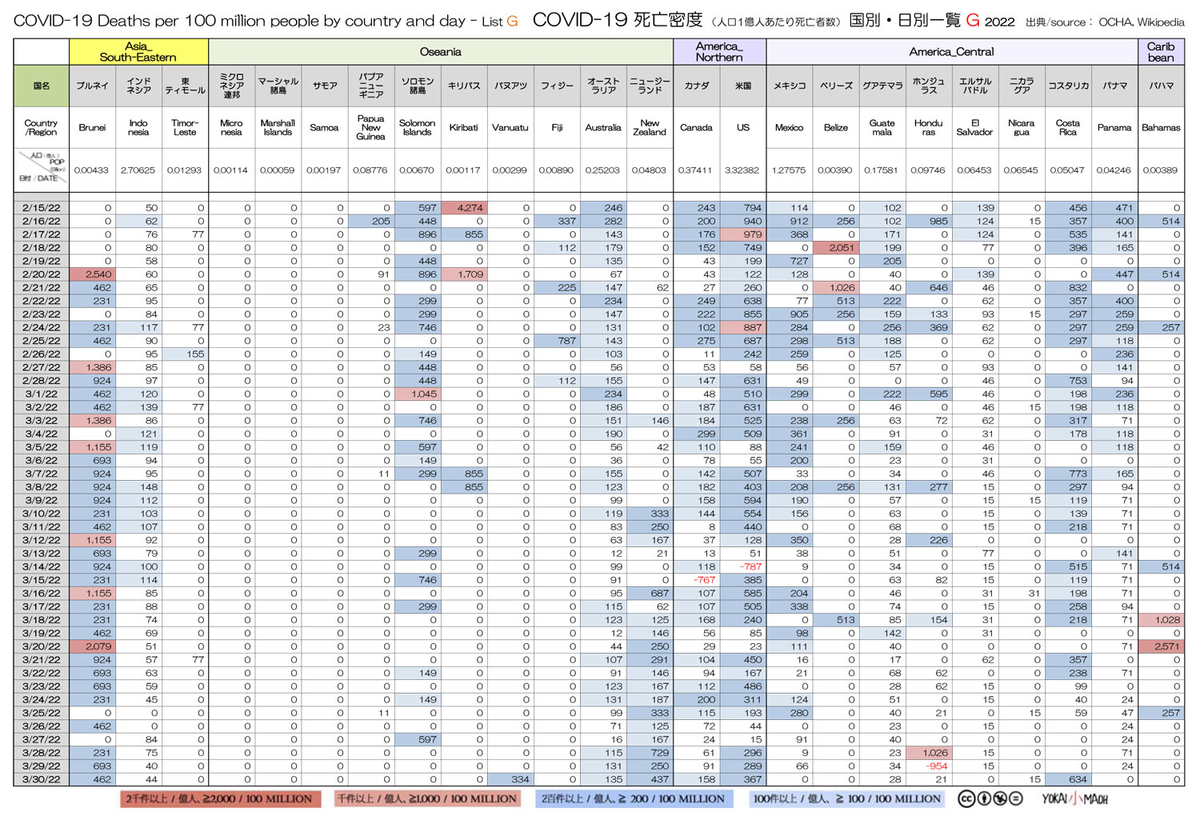Select the 3/14/22 date row label
Screen dimensions: 1200x816
click(x=43, y=567)
